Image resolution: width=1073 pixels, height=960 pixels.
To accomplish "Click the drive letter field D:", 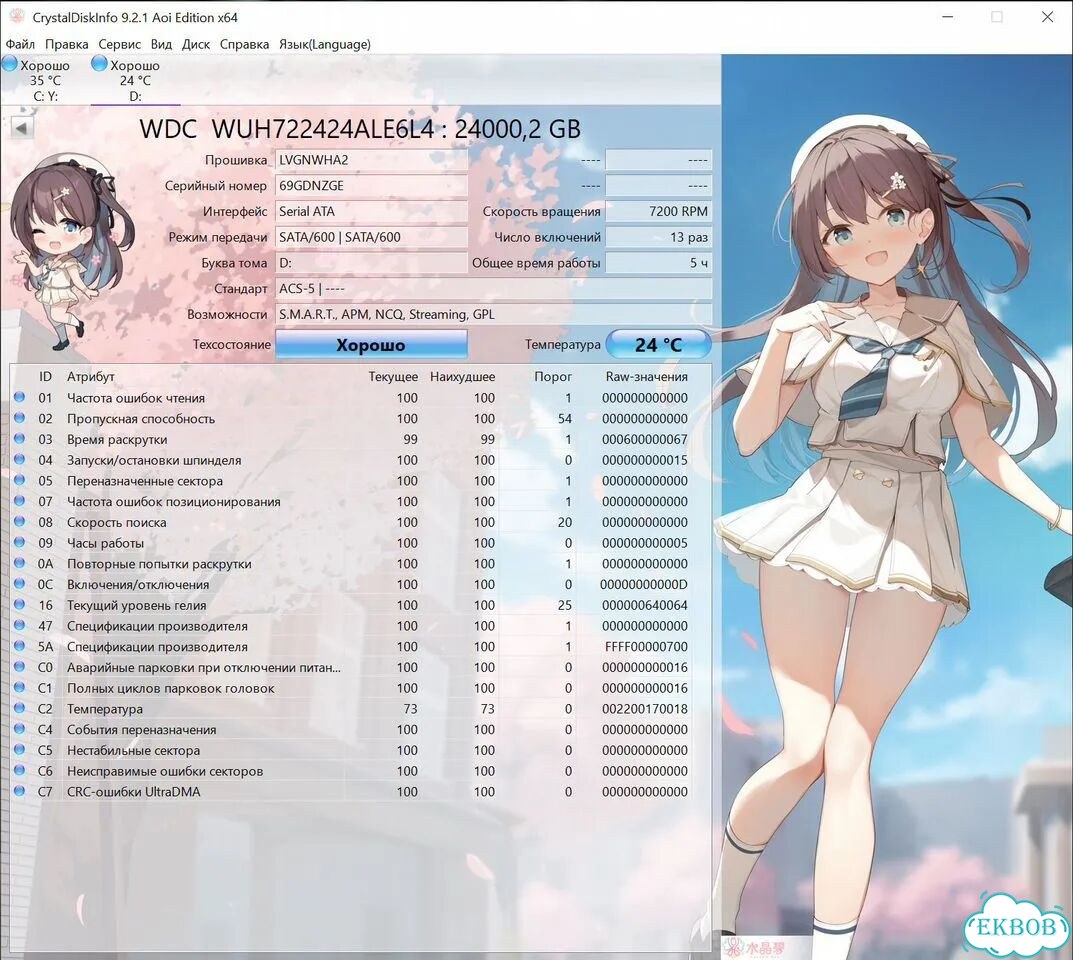I will (x=372, y=263).
